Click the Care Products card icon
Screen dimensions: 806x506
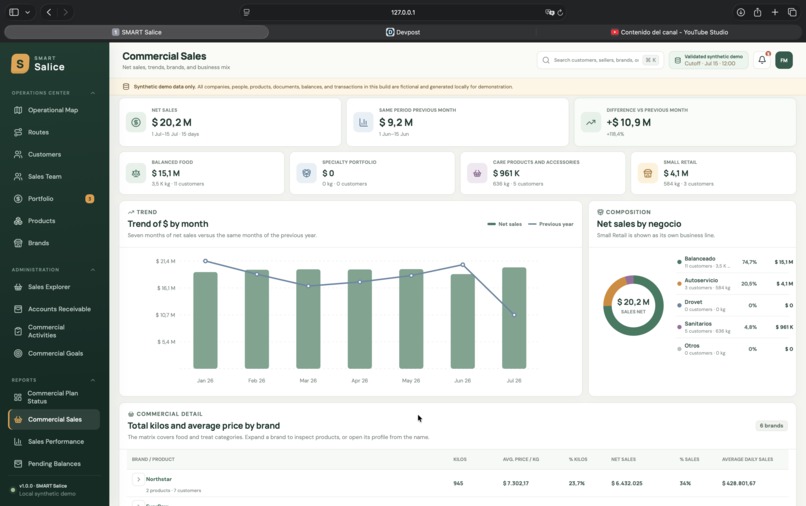(x=477, y=173)
